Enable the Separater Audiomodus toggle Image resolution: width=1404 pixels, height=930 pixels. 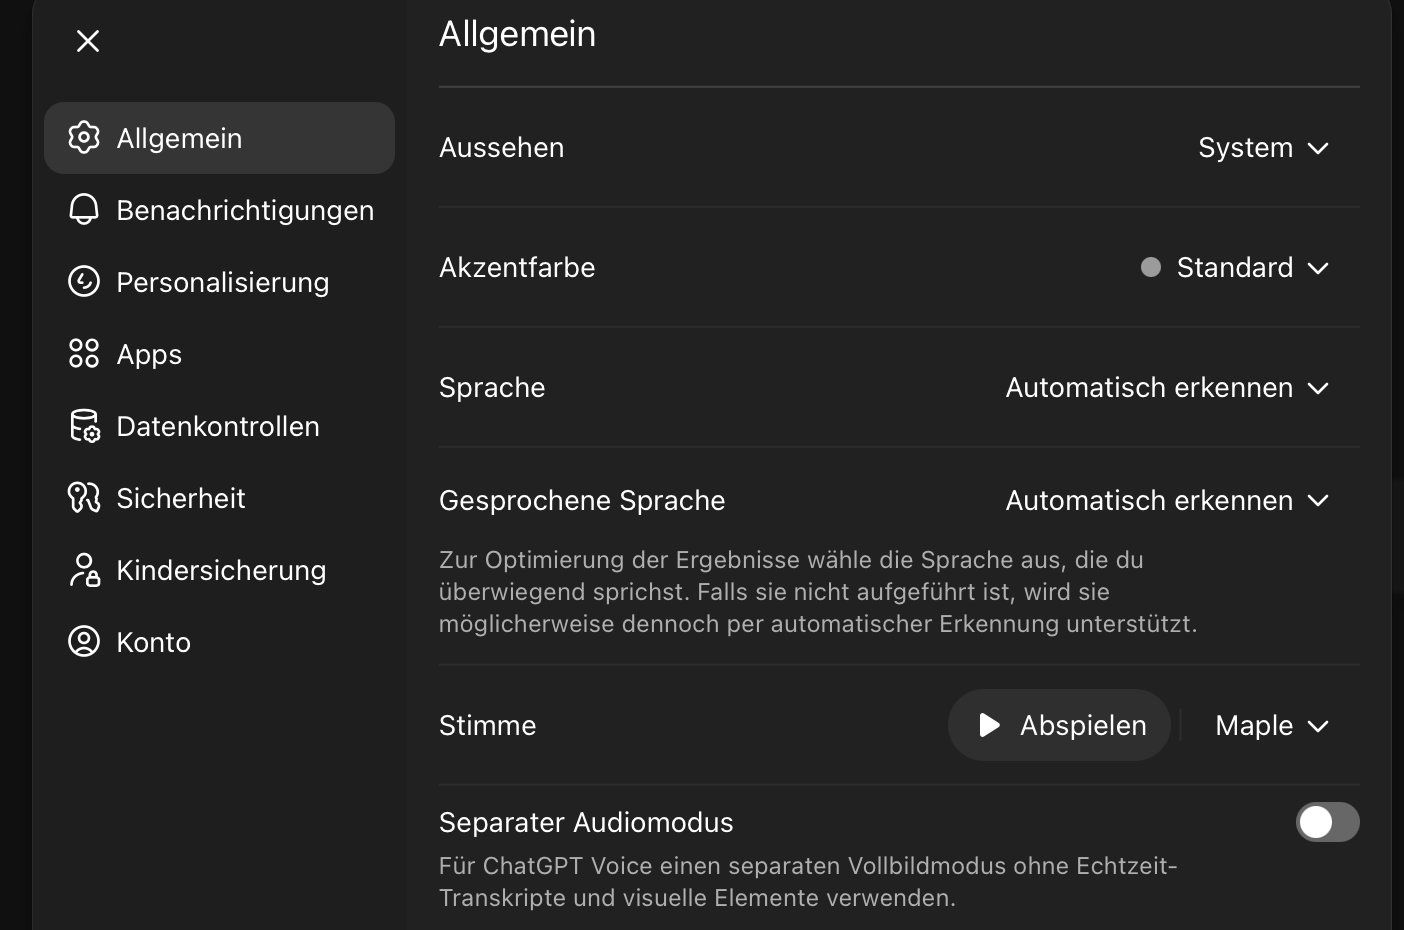[x=1327, y=822]
